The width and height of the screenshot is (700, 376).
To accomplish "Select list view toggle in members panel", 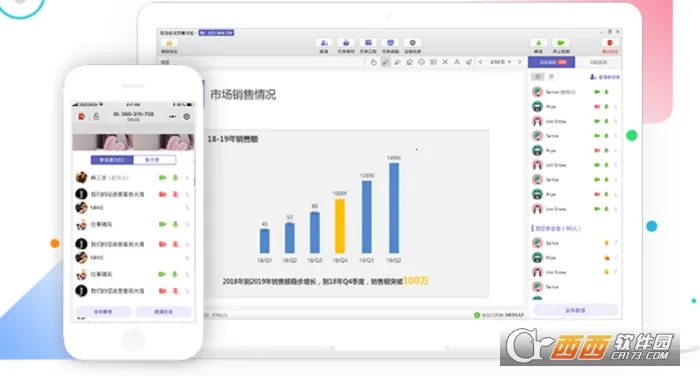I will pos(538,77).
